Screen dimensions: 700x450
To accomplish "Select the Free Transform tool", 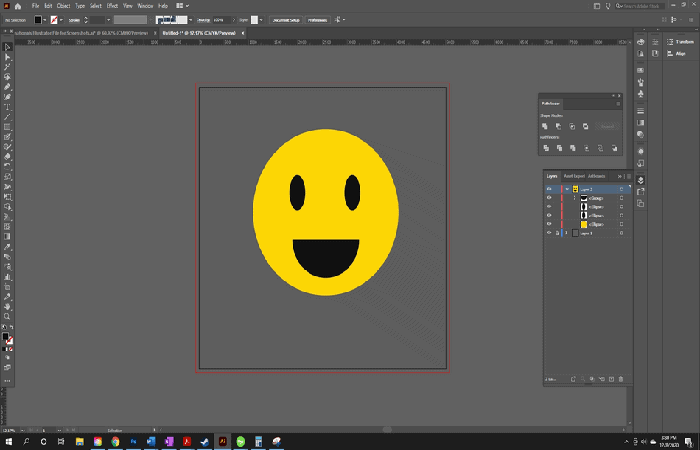I will tap(7, 197).
